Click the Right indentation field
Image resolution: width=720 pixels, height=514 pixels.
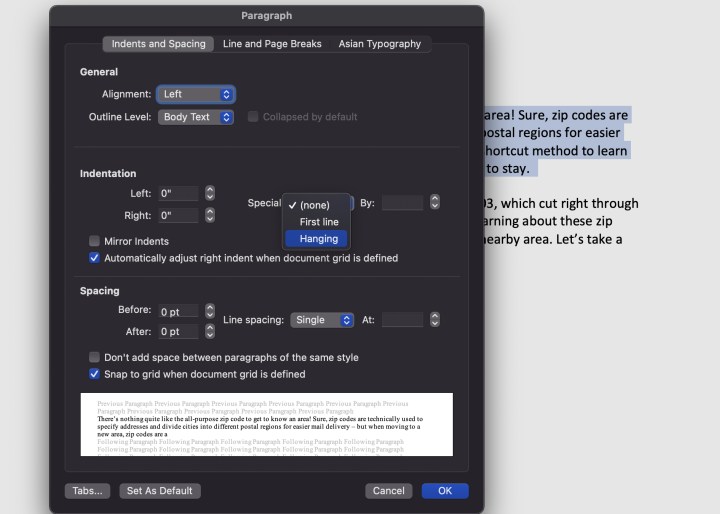[178, 215]
